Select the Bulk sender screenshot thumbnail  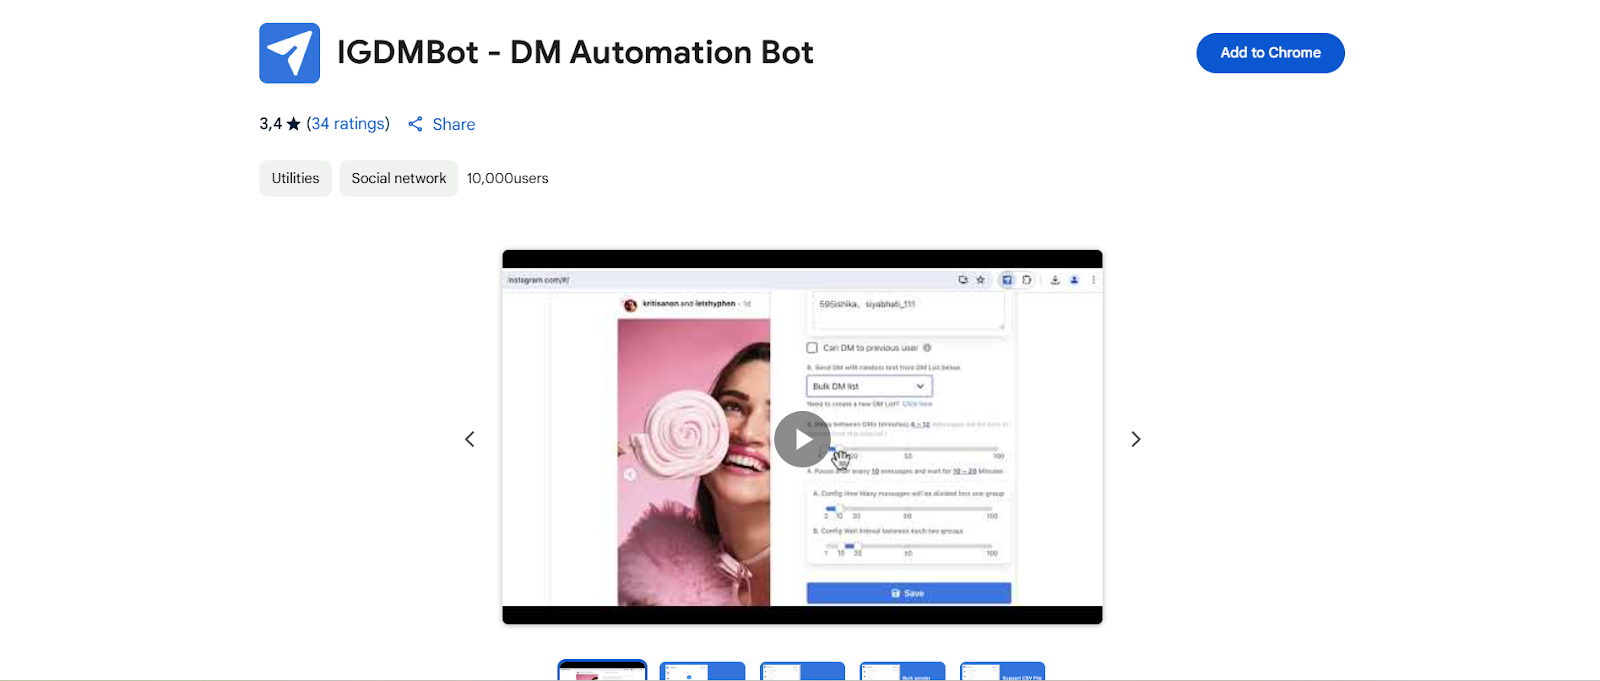(902, 671)
